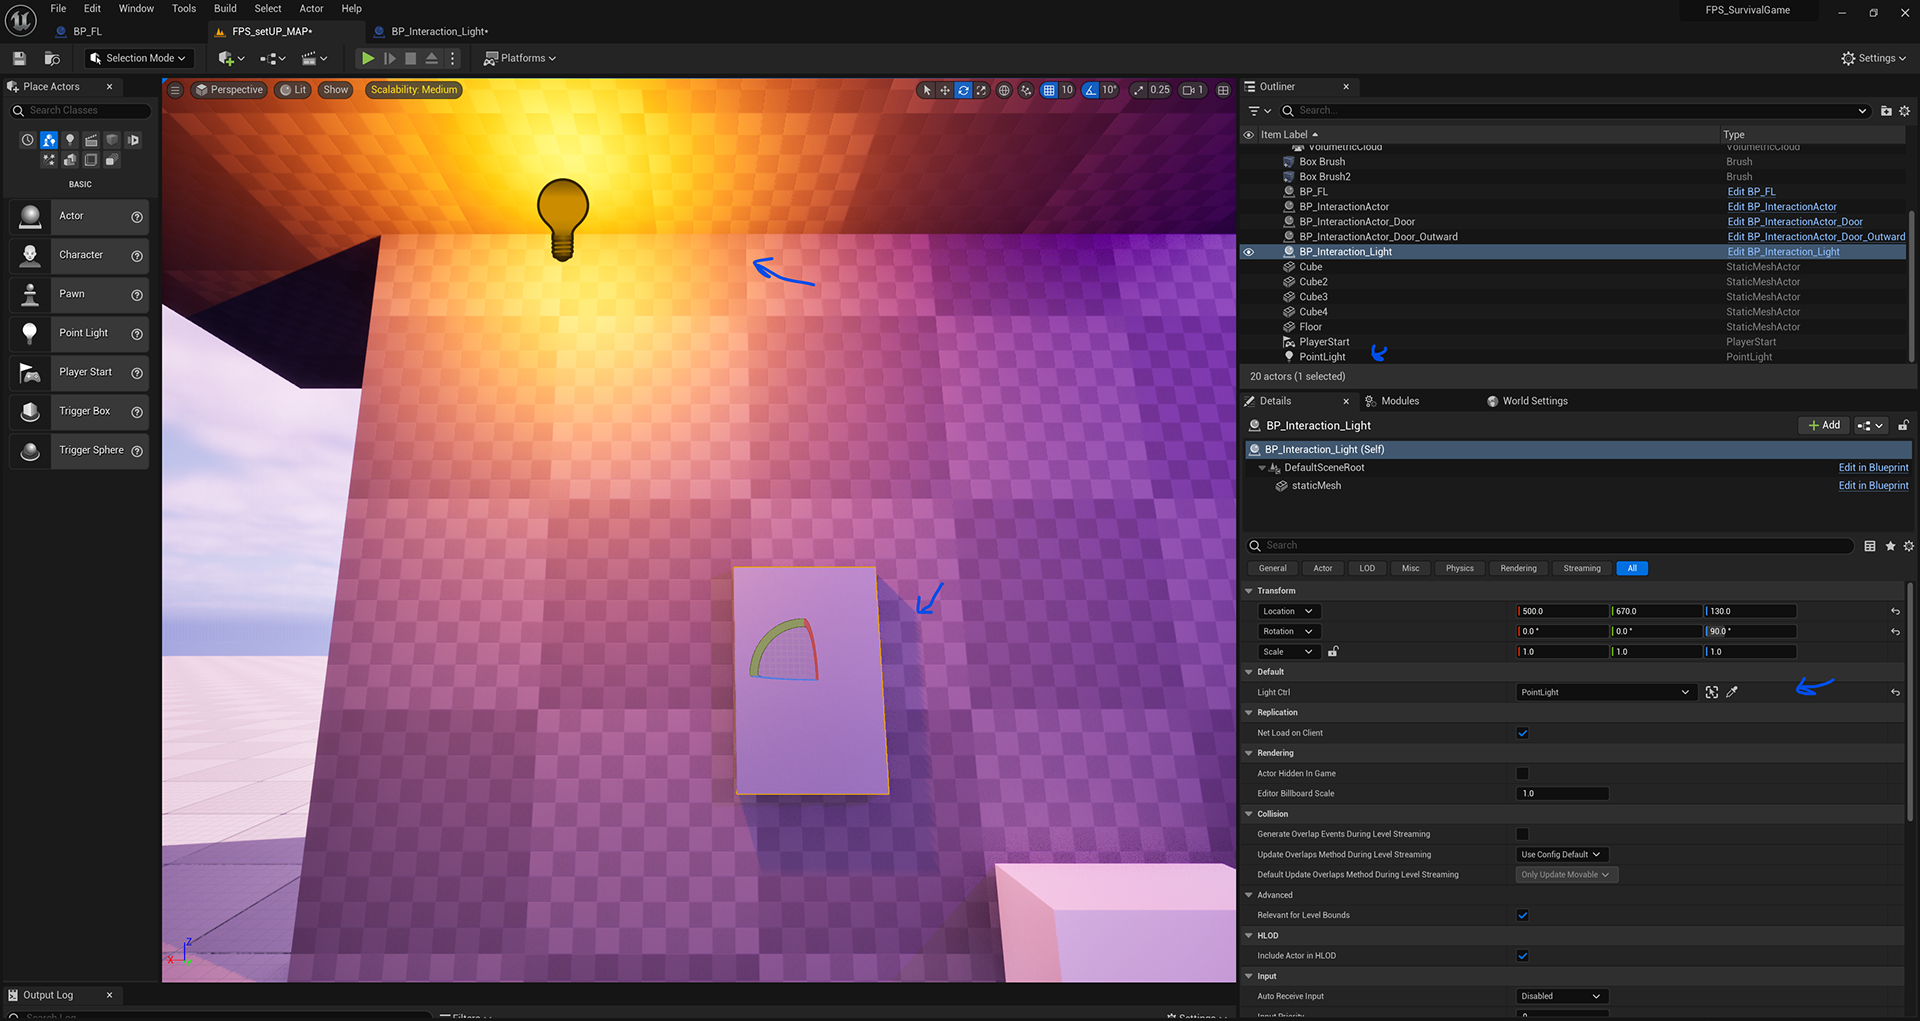Toggle visibility eye for BP_Interaction_Light
The image size is (1920, 1021).
[1248, 252]
